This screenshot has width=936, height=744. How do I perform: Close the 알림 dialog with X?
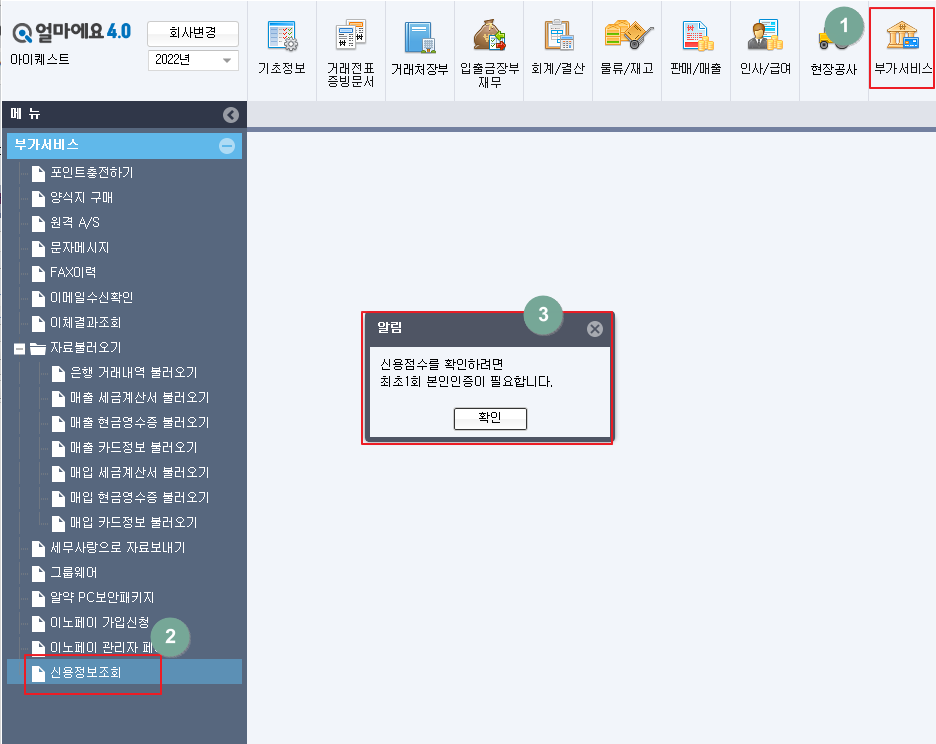pyautogui.click(x=595, y=329)
